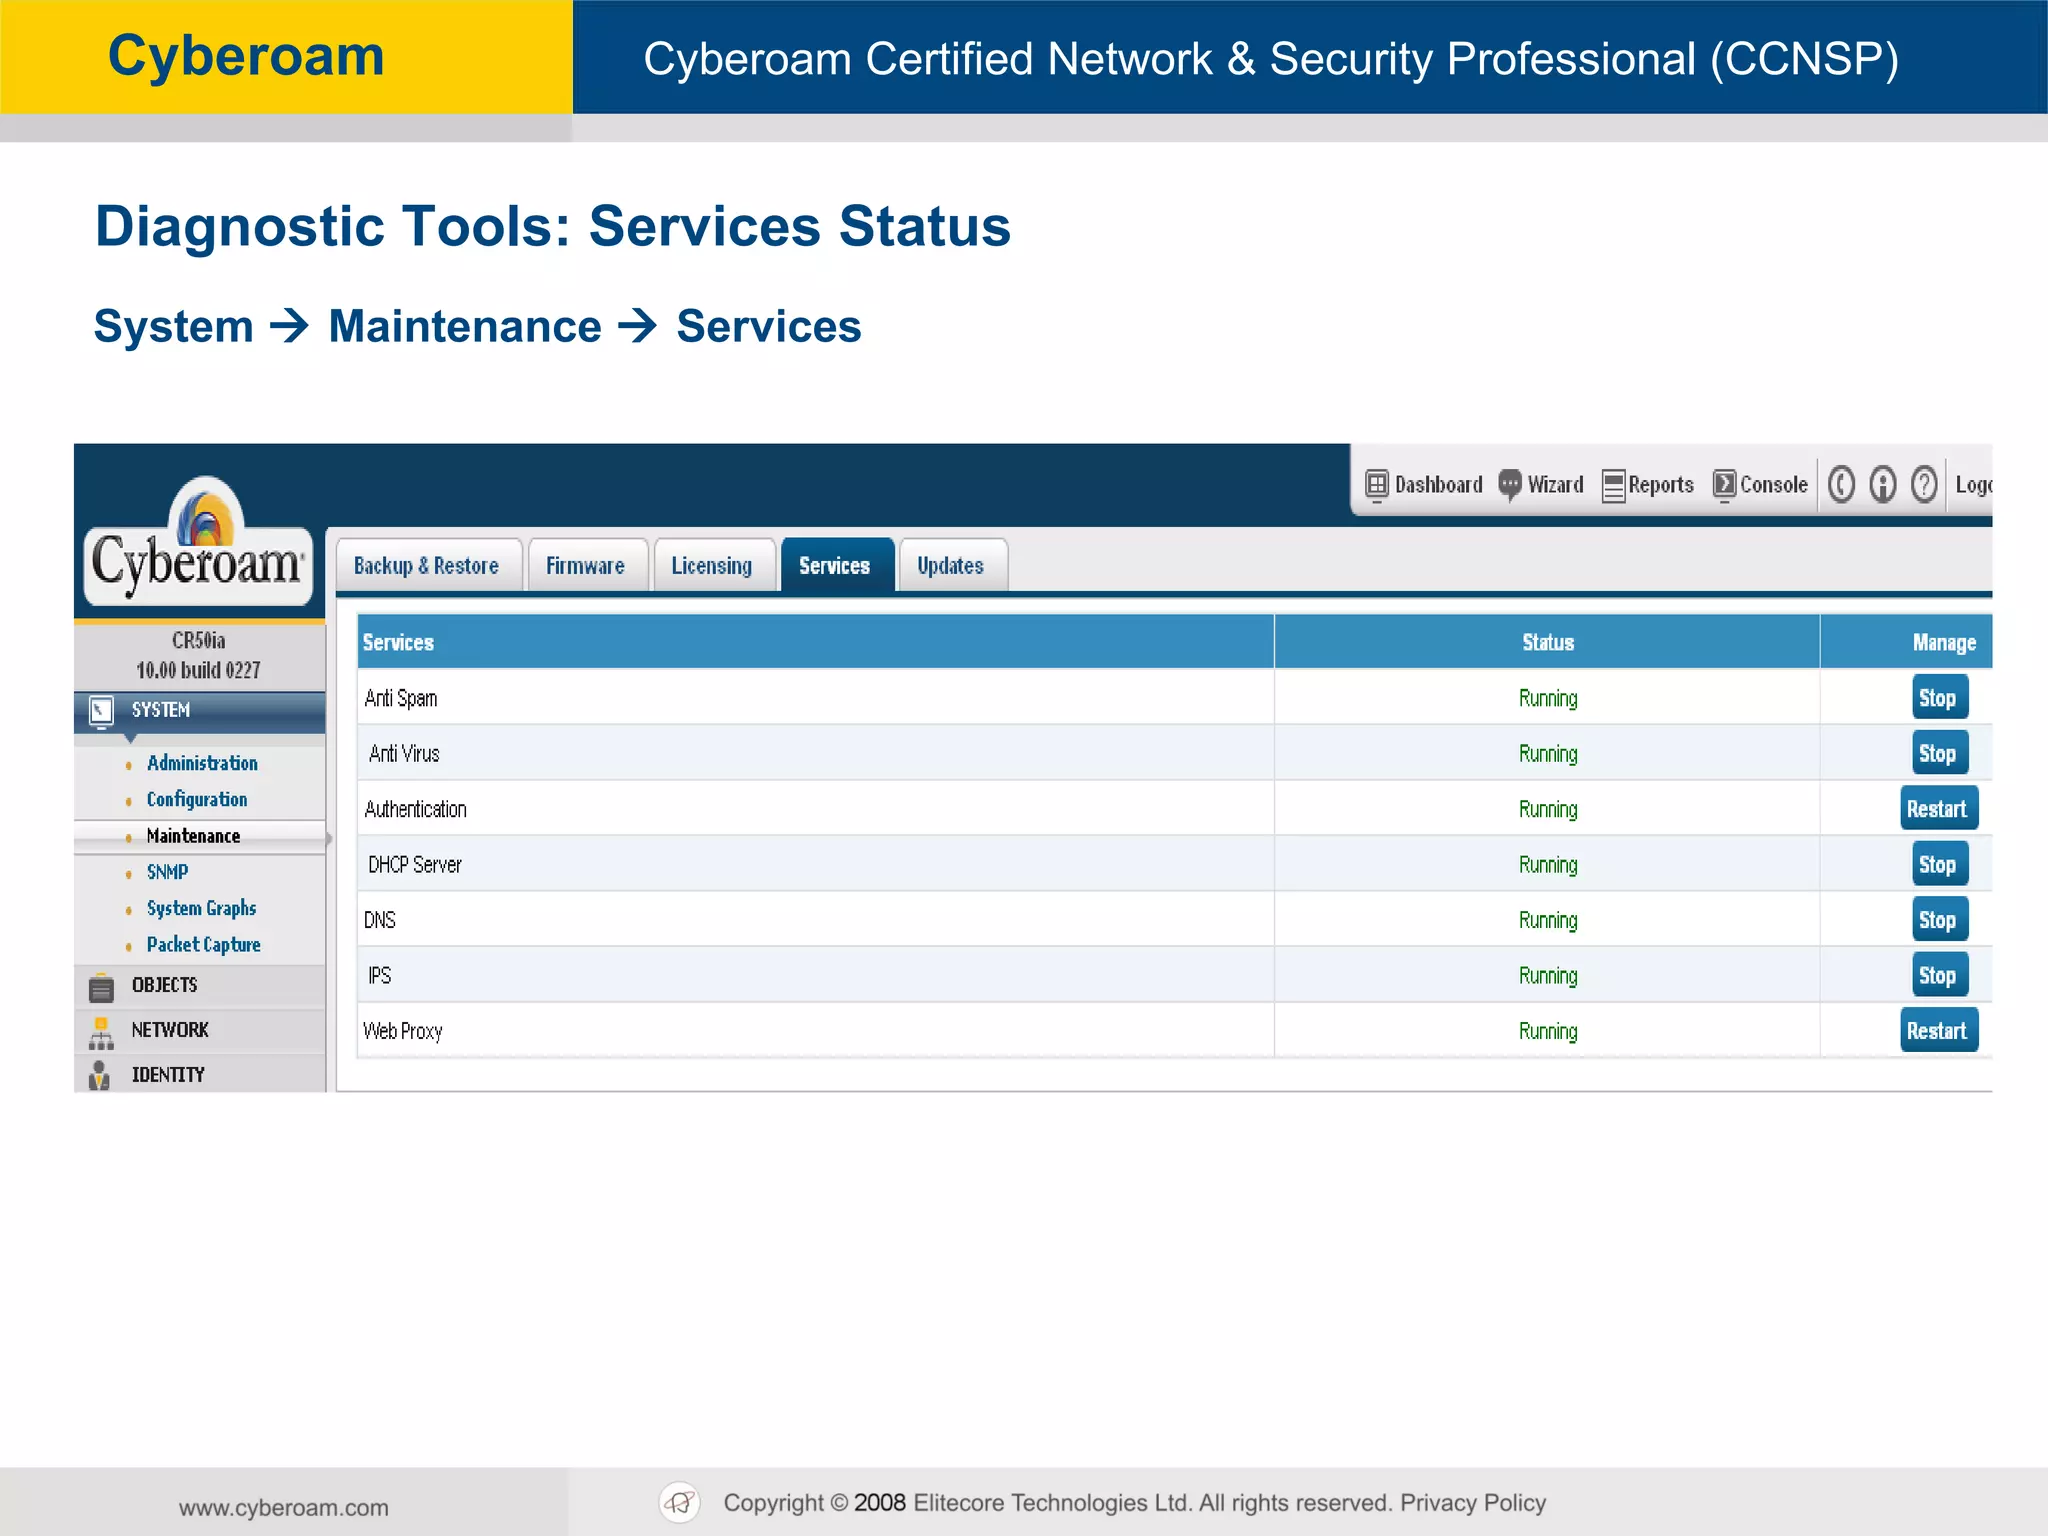Click the round copyright-style icon after Console

click(1841, 485)
